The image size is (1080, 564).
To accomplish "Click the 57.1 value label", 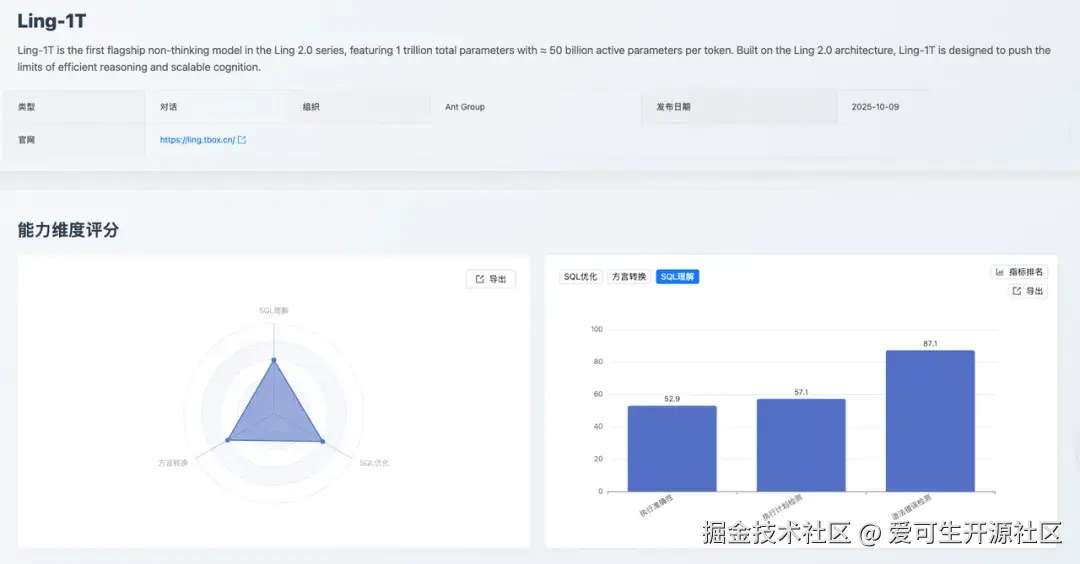I will pos(801,392).
